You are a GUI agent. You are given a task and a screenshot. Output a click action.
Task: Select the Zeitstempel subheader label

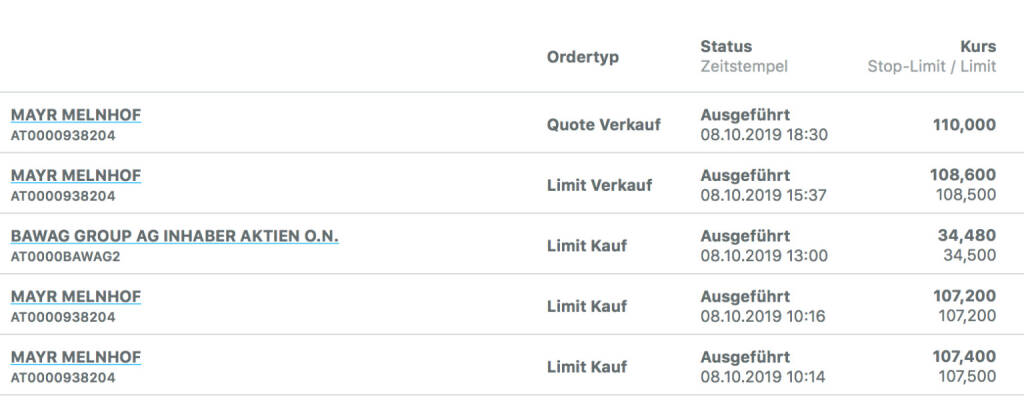[x=744, y=67]
